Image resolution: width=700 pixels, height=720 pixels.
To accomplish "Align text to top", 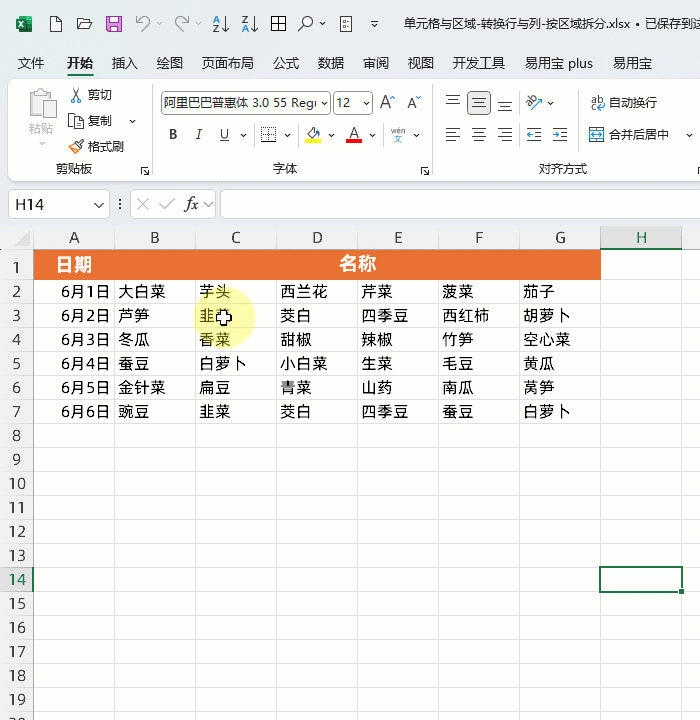I will click(453, 102).
